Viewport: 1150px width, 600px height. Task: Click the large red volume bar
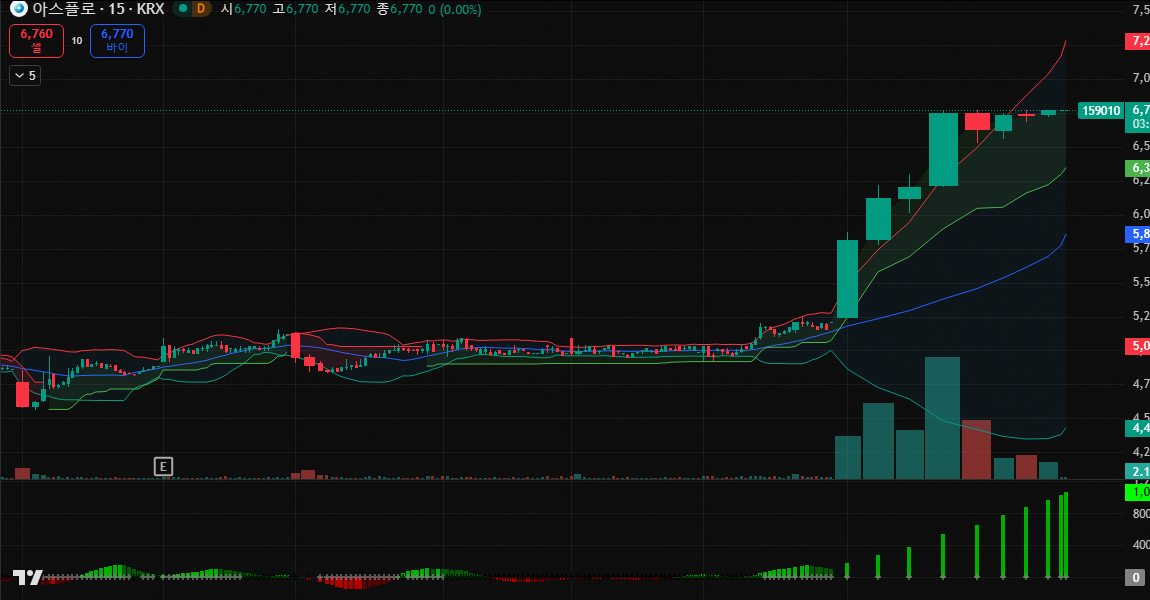tap(976, 450)
